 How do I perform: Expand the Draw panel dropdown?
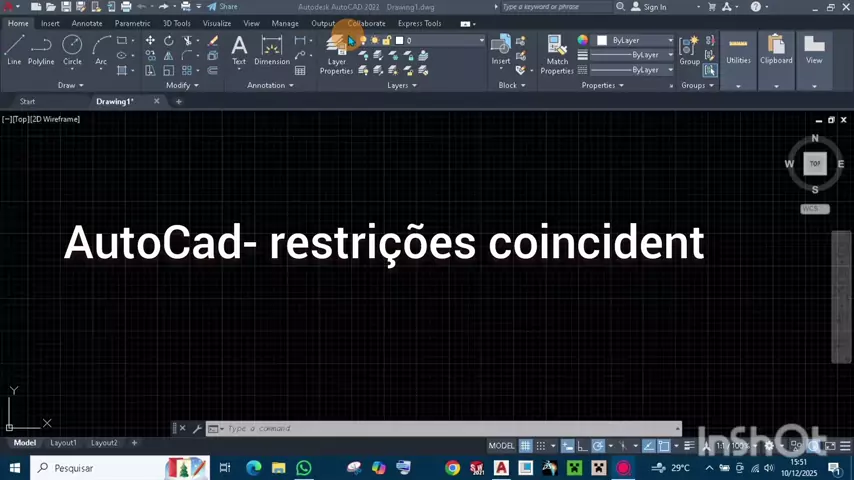pyautogui.click(x=71, y=86)
